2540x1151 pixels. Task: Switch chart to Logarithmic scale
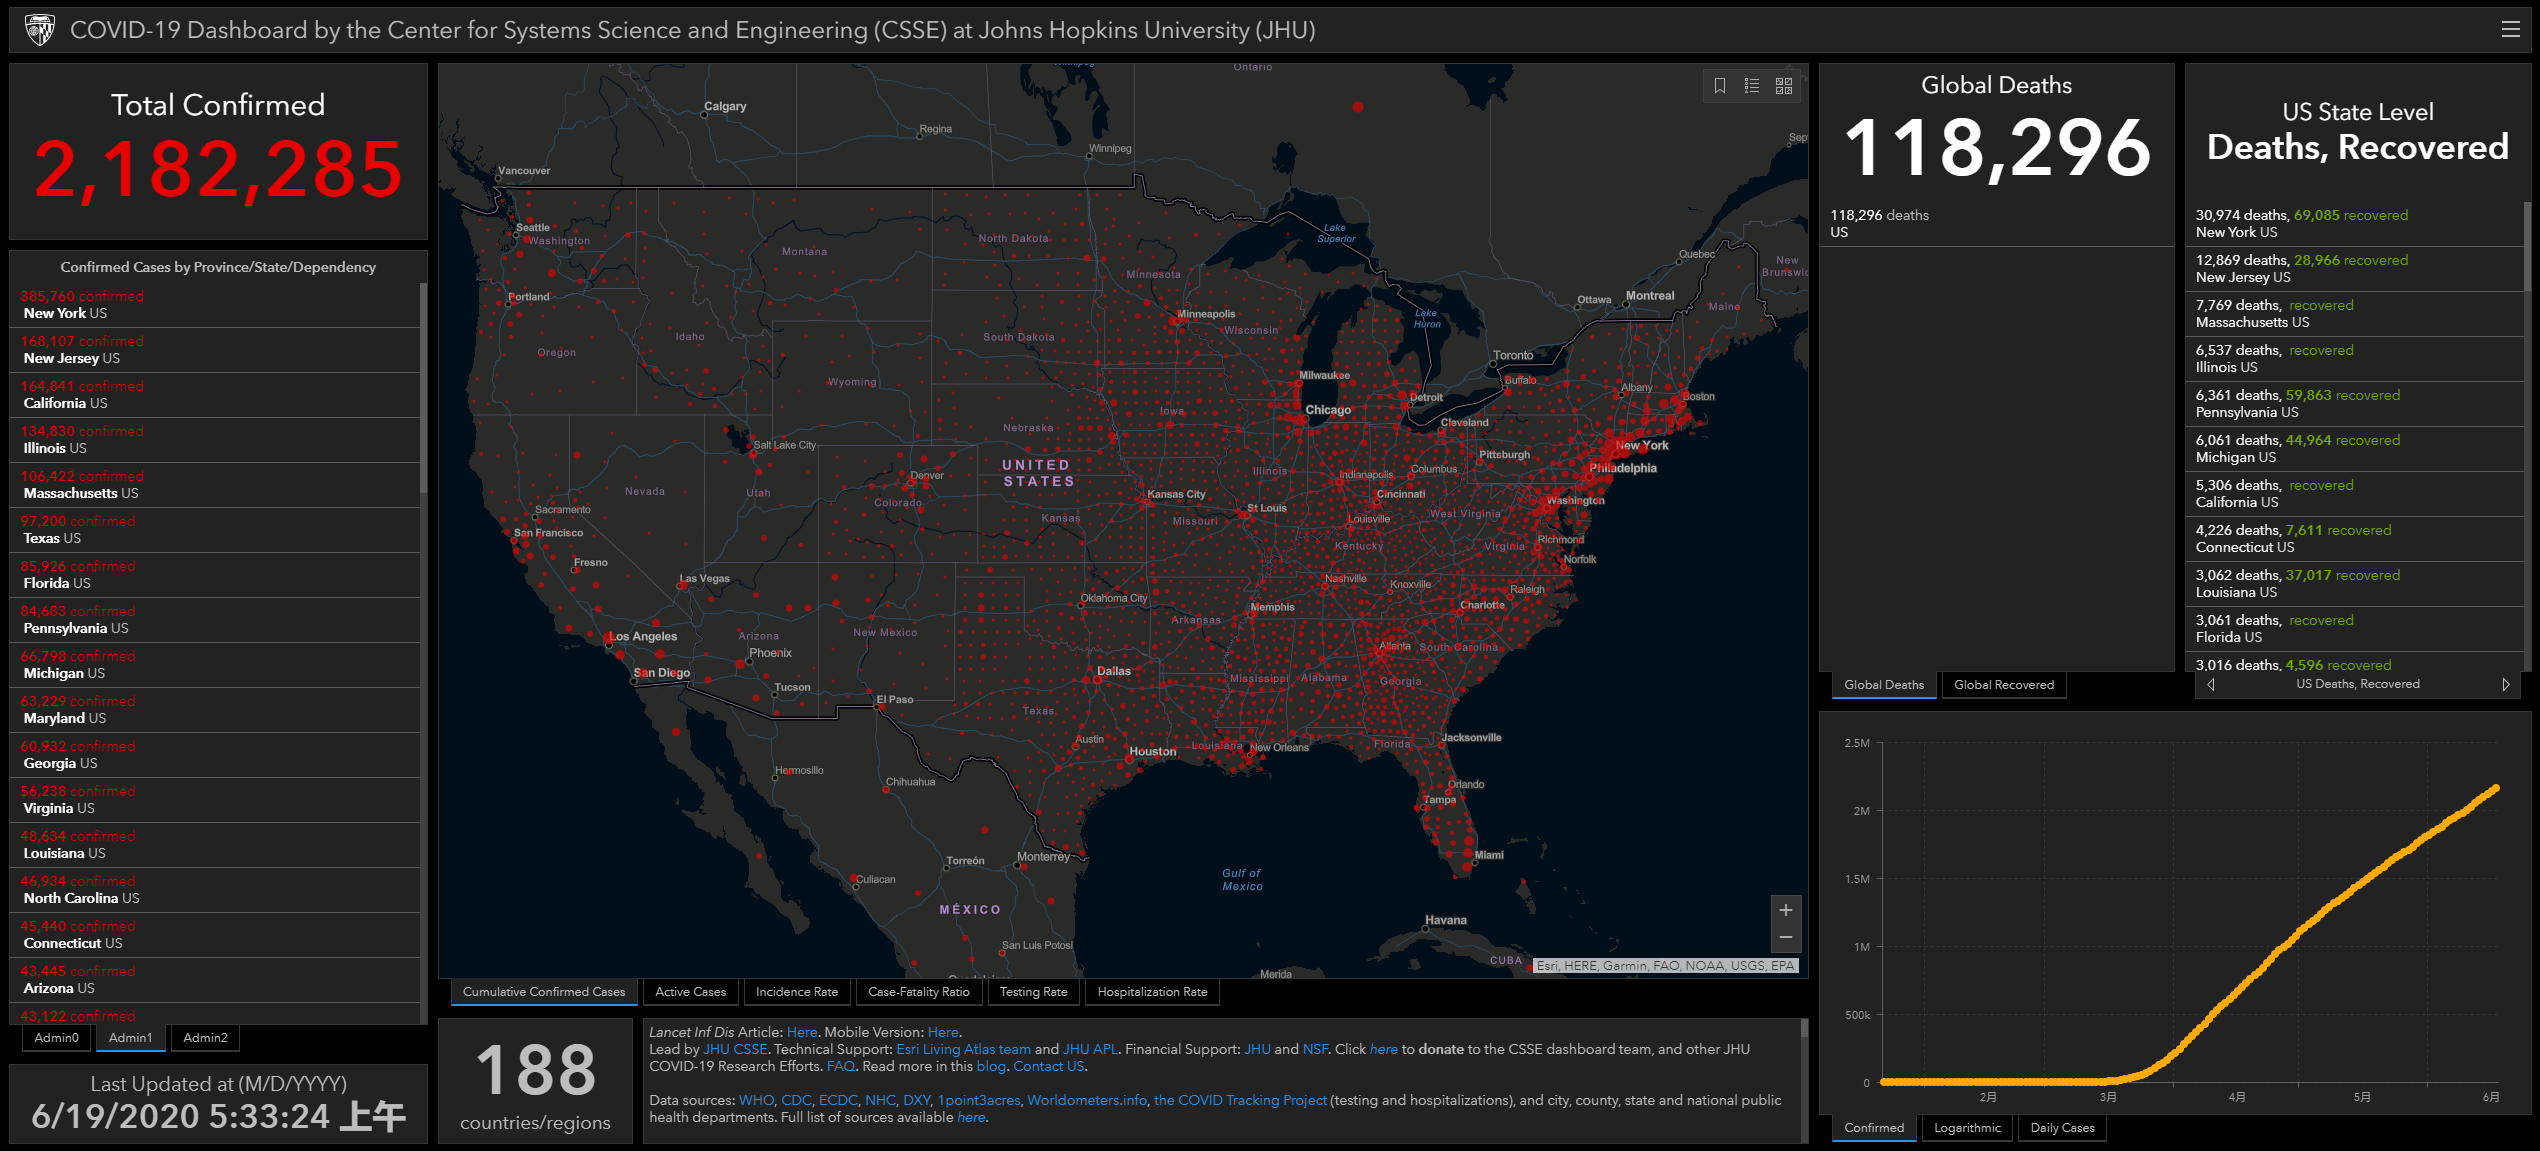point(1967,1128)
